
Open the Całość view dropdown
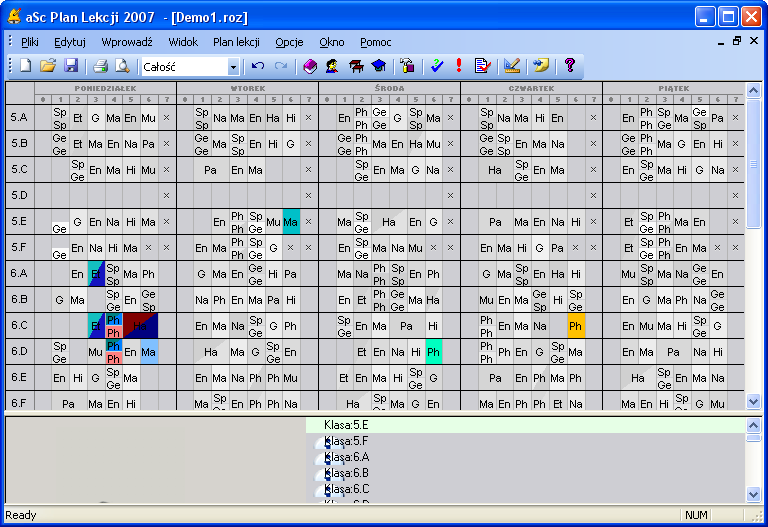pyautogui.click(x=233, y=67)
